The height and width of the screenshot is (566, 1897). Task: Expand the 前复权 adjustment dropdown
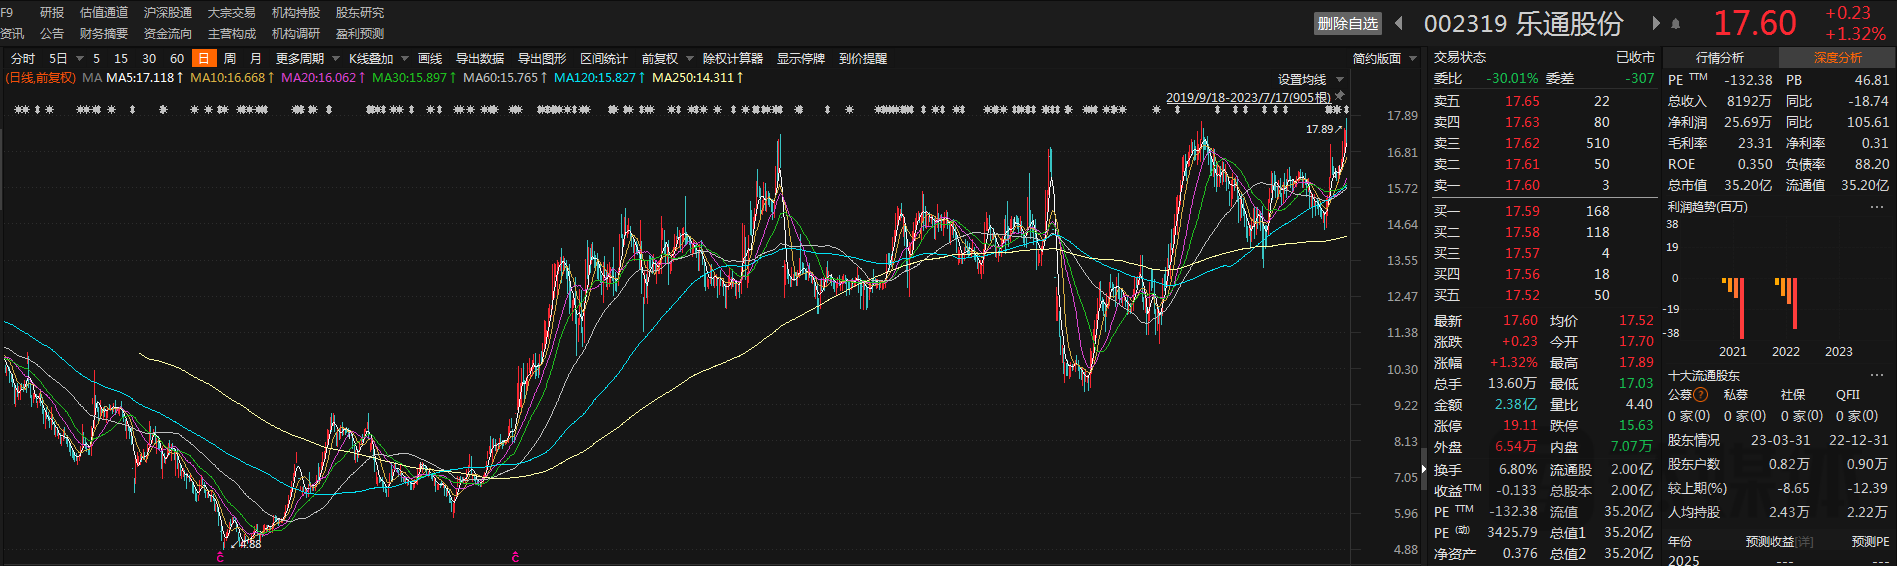pyautogui.click(x=667, y=59)
